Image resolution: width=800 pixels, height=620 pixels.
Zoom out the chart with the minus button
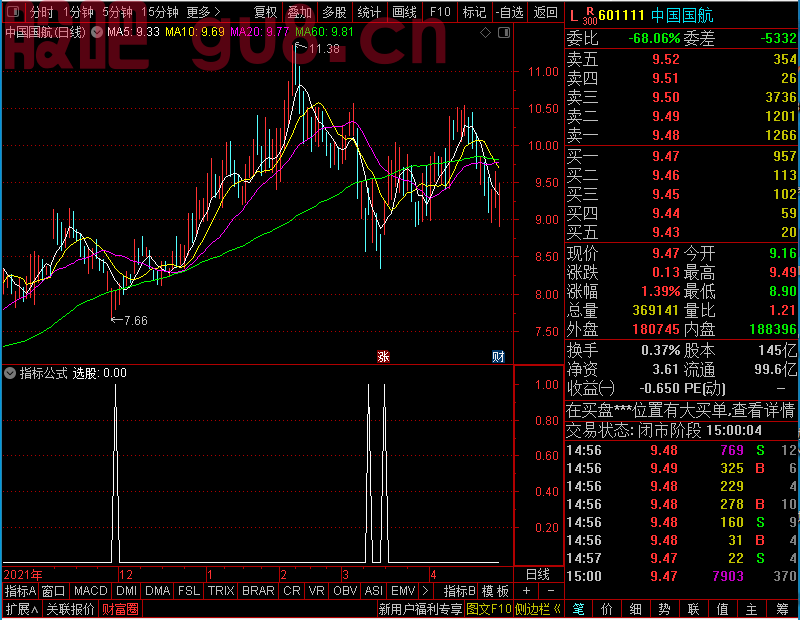click(x=551, y=591)
